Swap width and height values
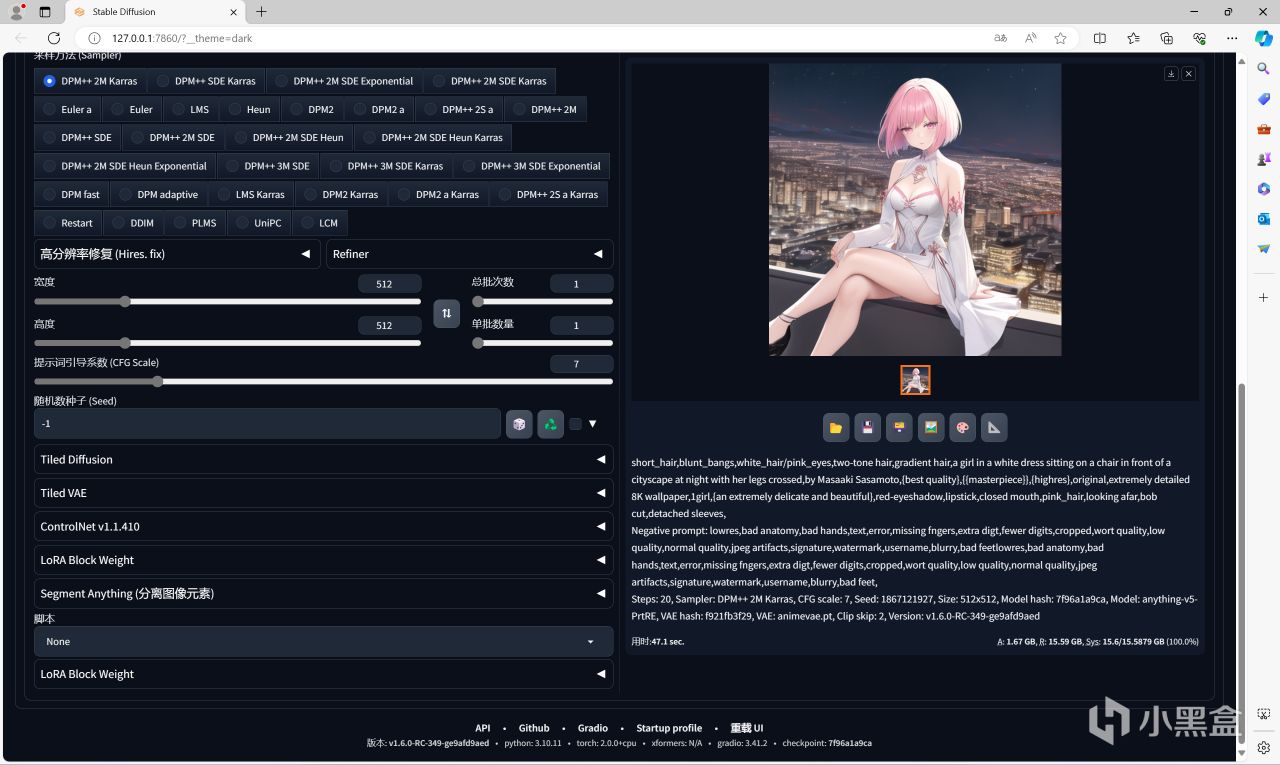 point(446,313)
